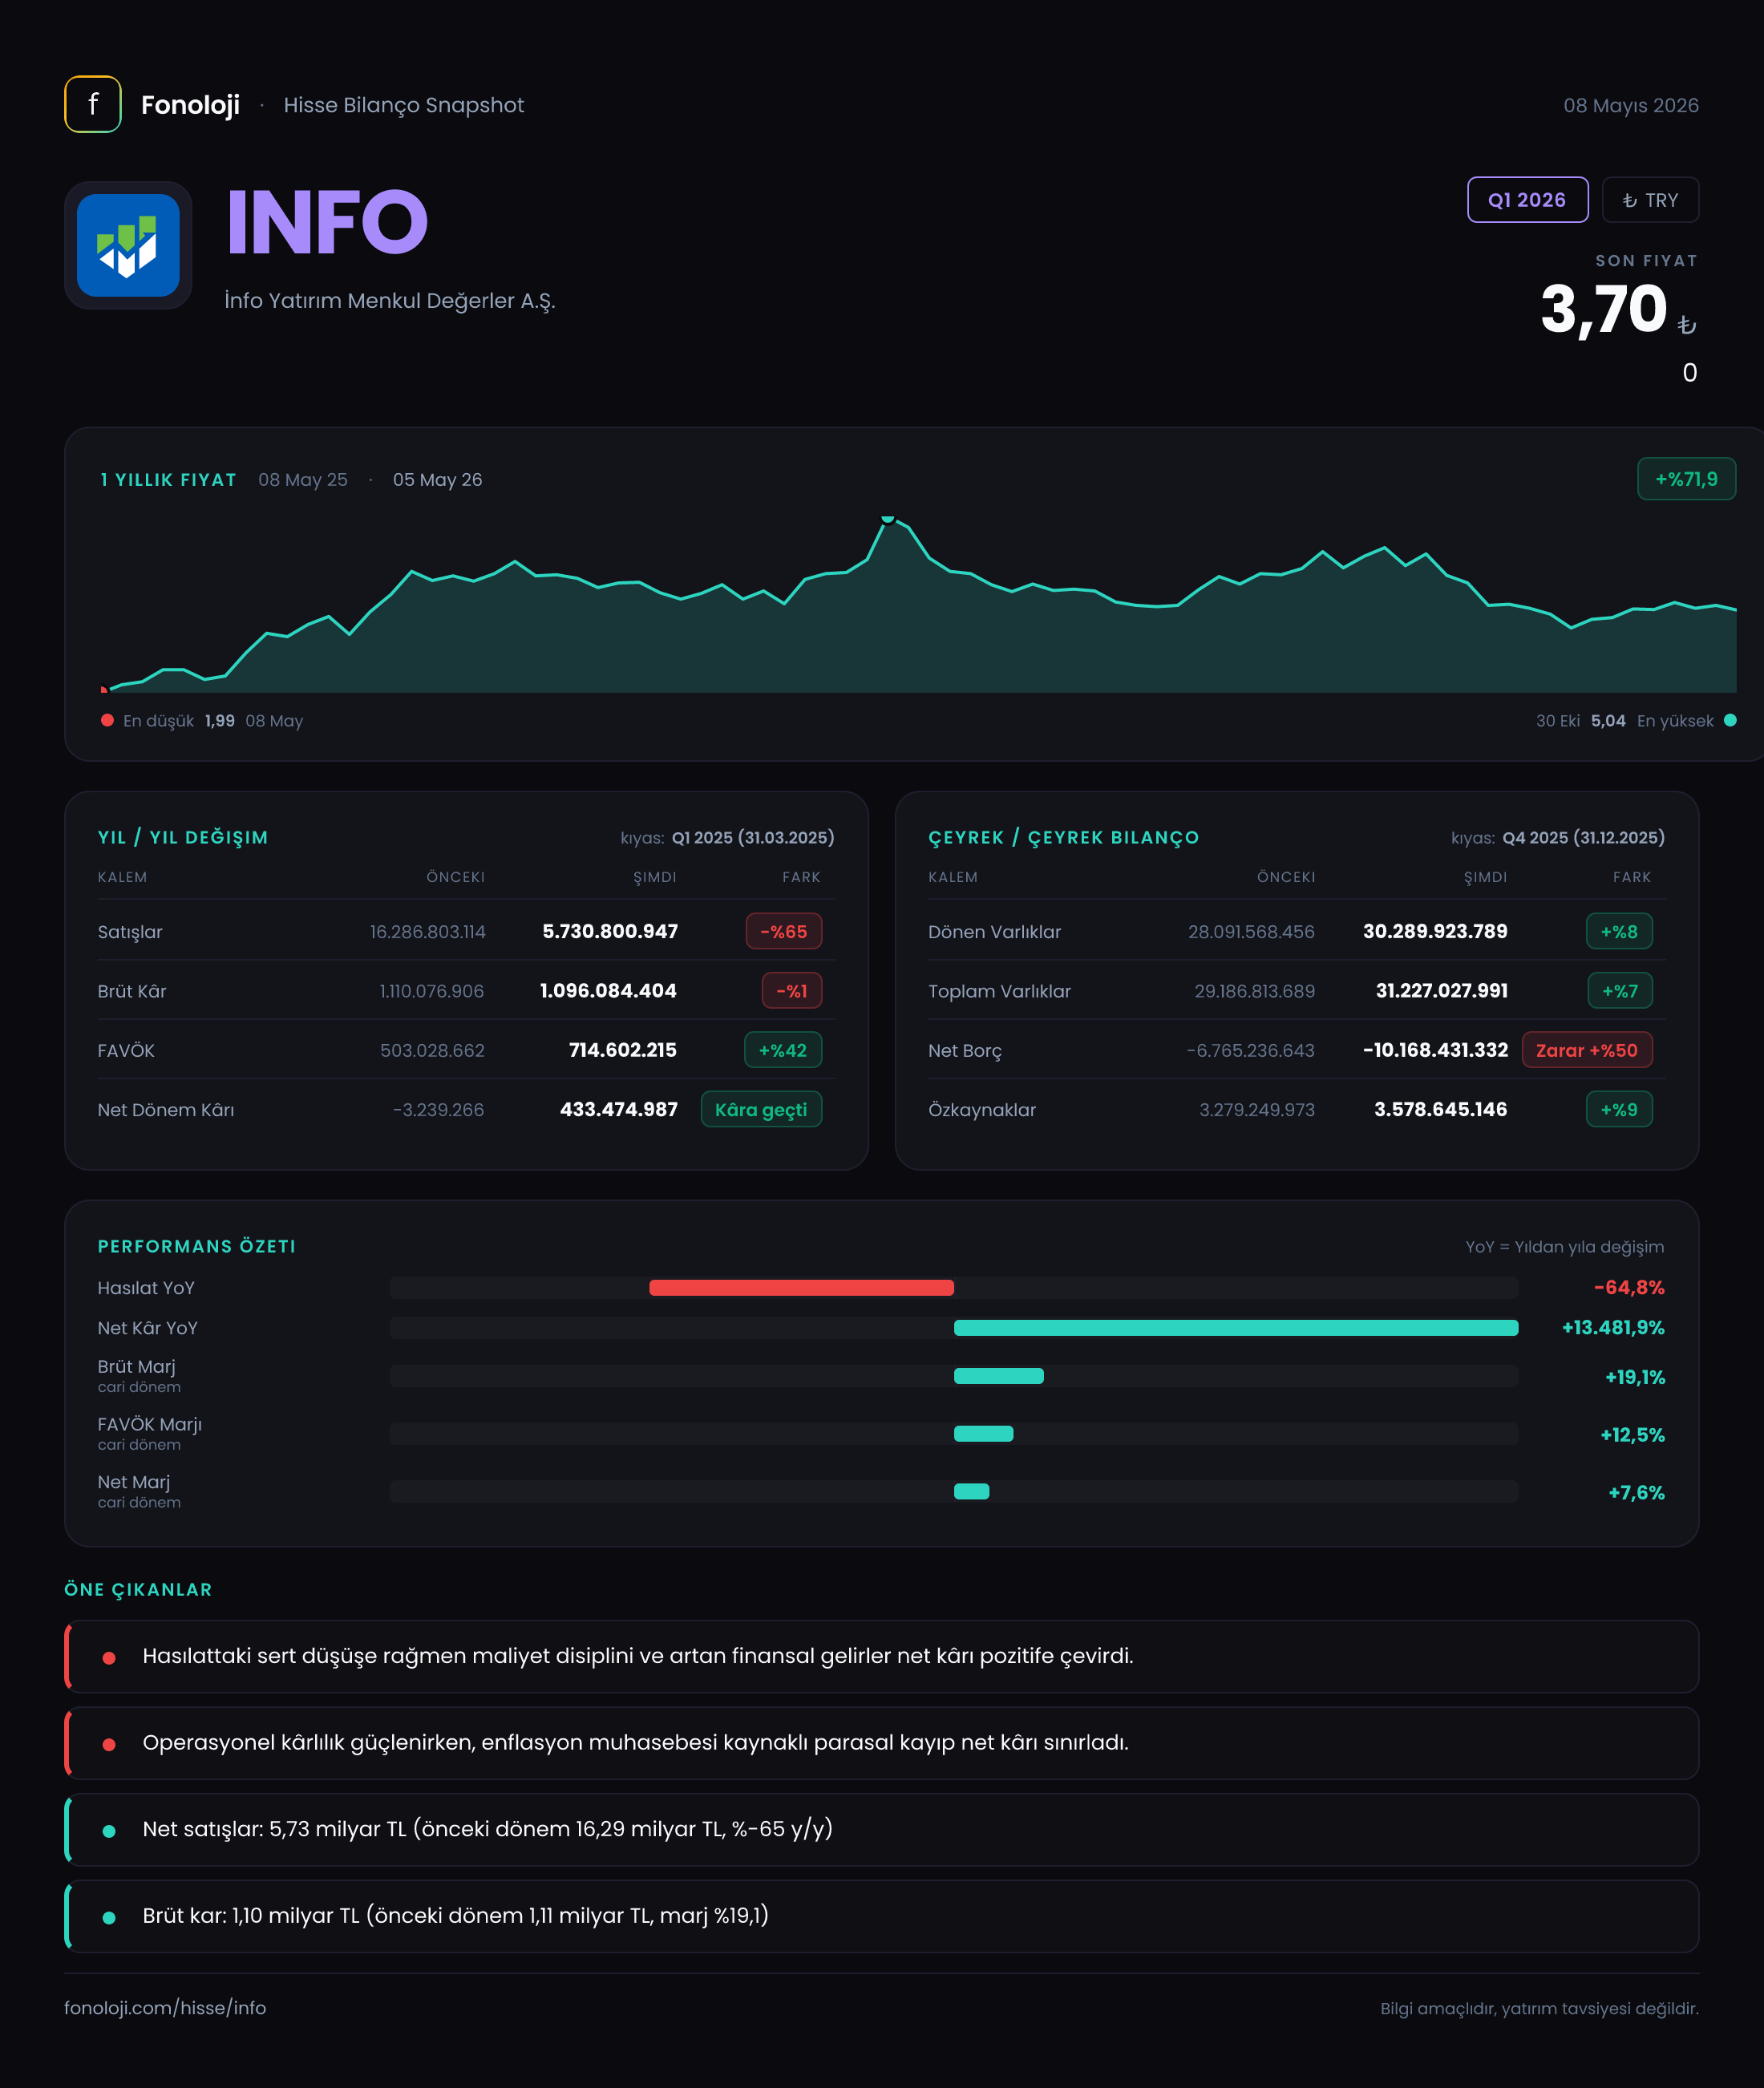
Task: Click the Net Dönem Kârı value 433.474.987
Action: (x=619, y=1109)
